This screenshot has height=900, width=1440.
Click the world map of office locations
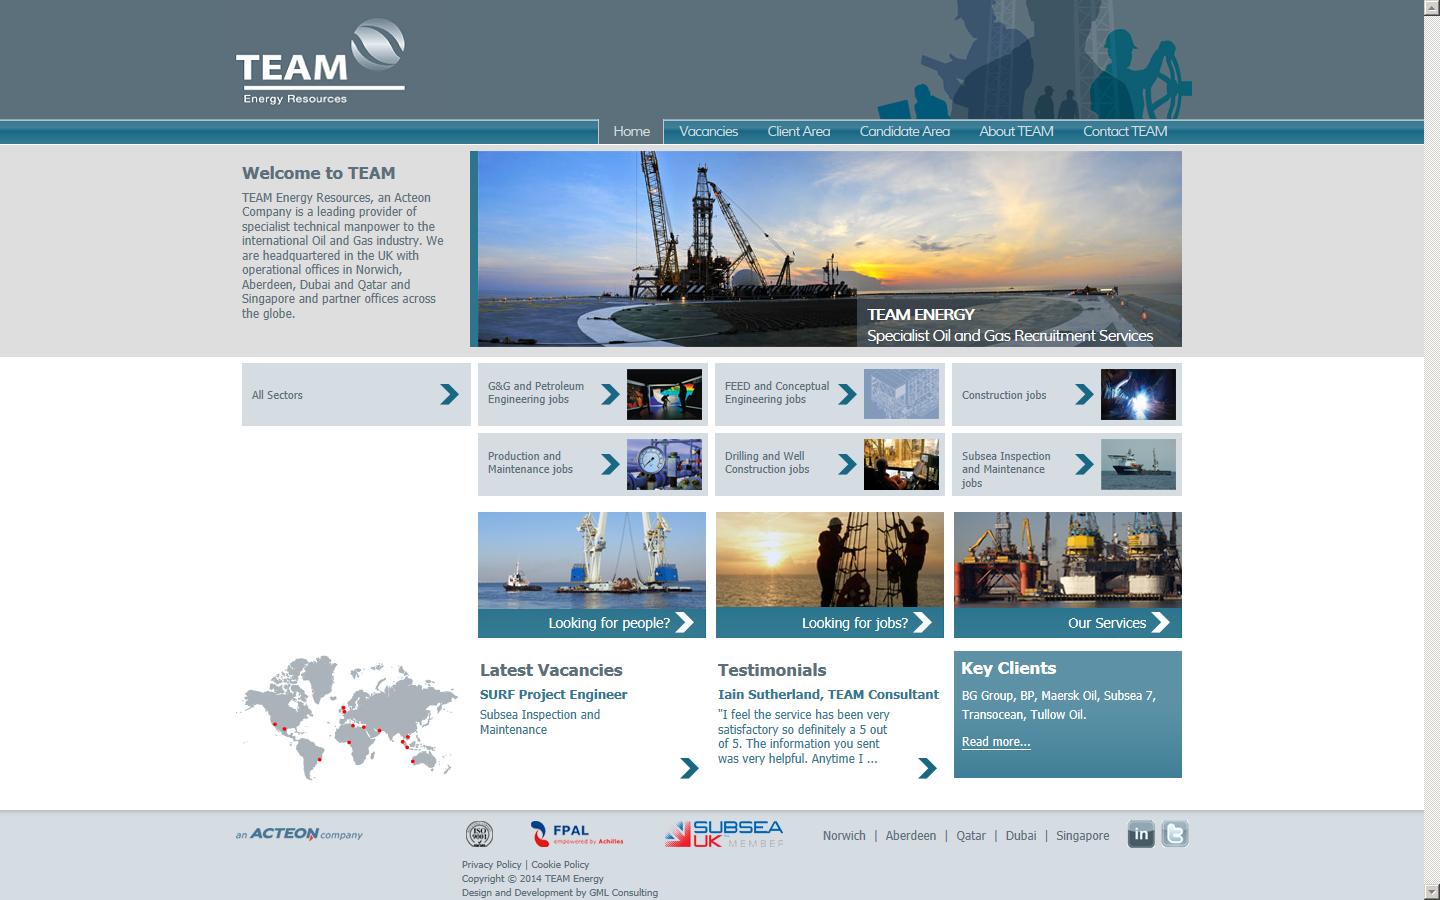(x=347, y=716)
